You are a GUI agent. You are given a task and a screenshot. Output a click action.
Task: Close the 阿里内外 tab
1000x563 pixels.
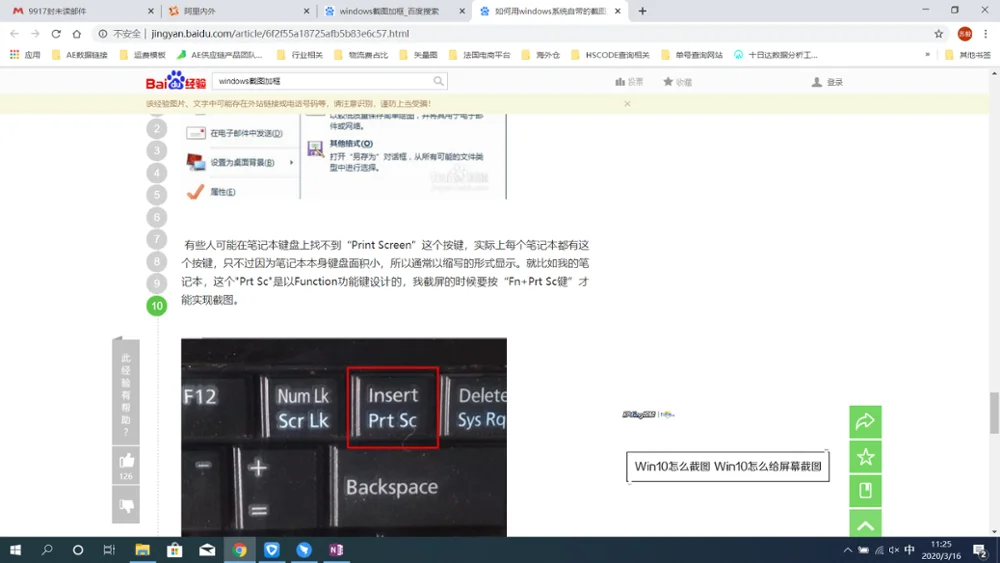306,11
